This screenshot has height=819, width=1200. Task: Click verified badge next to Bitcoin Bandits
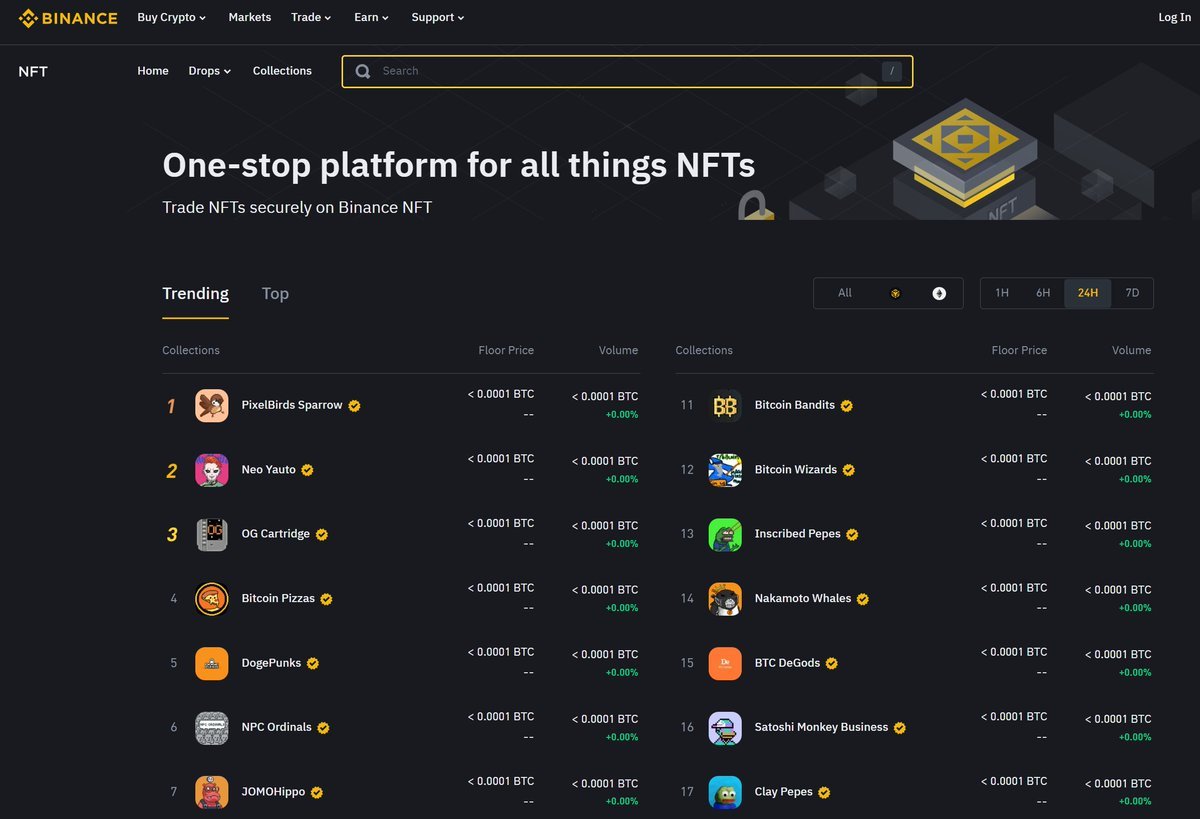[x=846, y=406]
